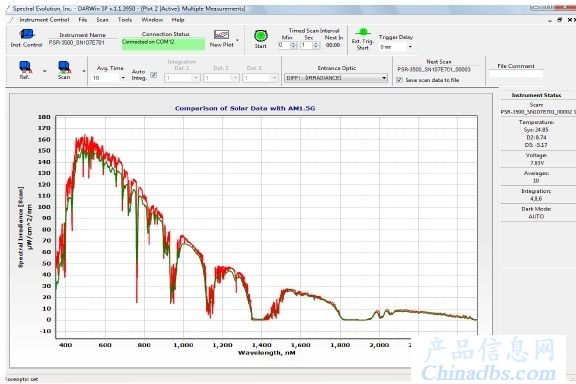Open the Scan menu in menu bar

click(102, 20)
